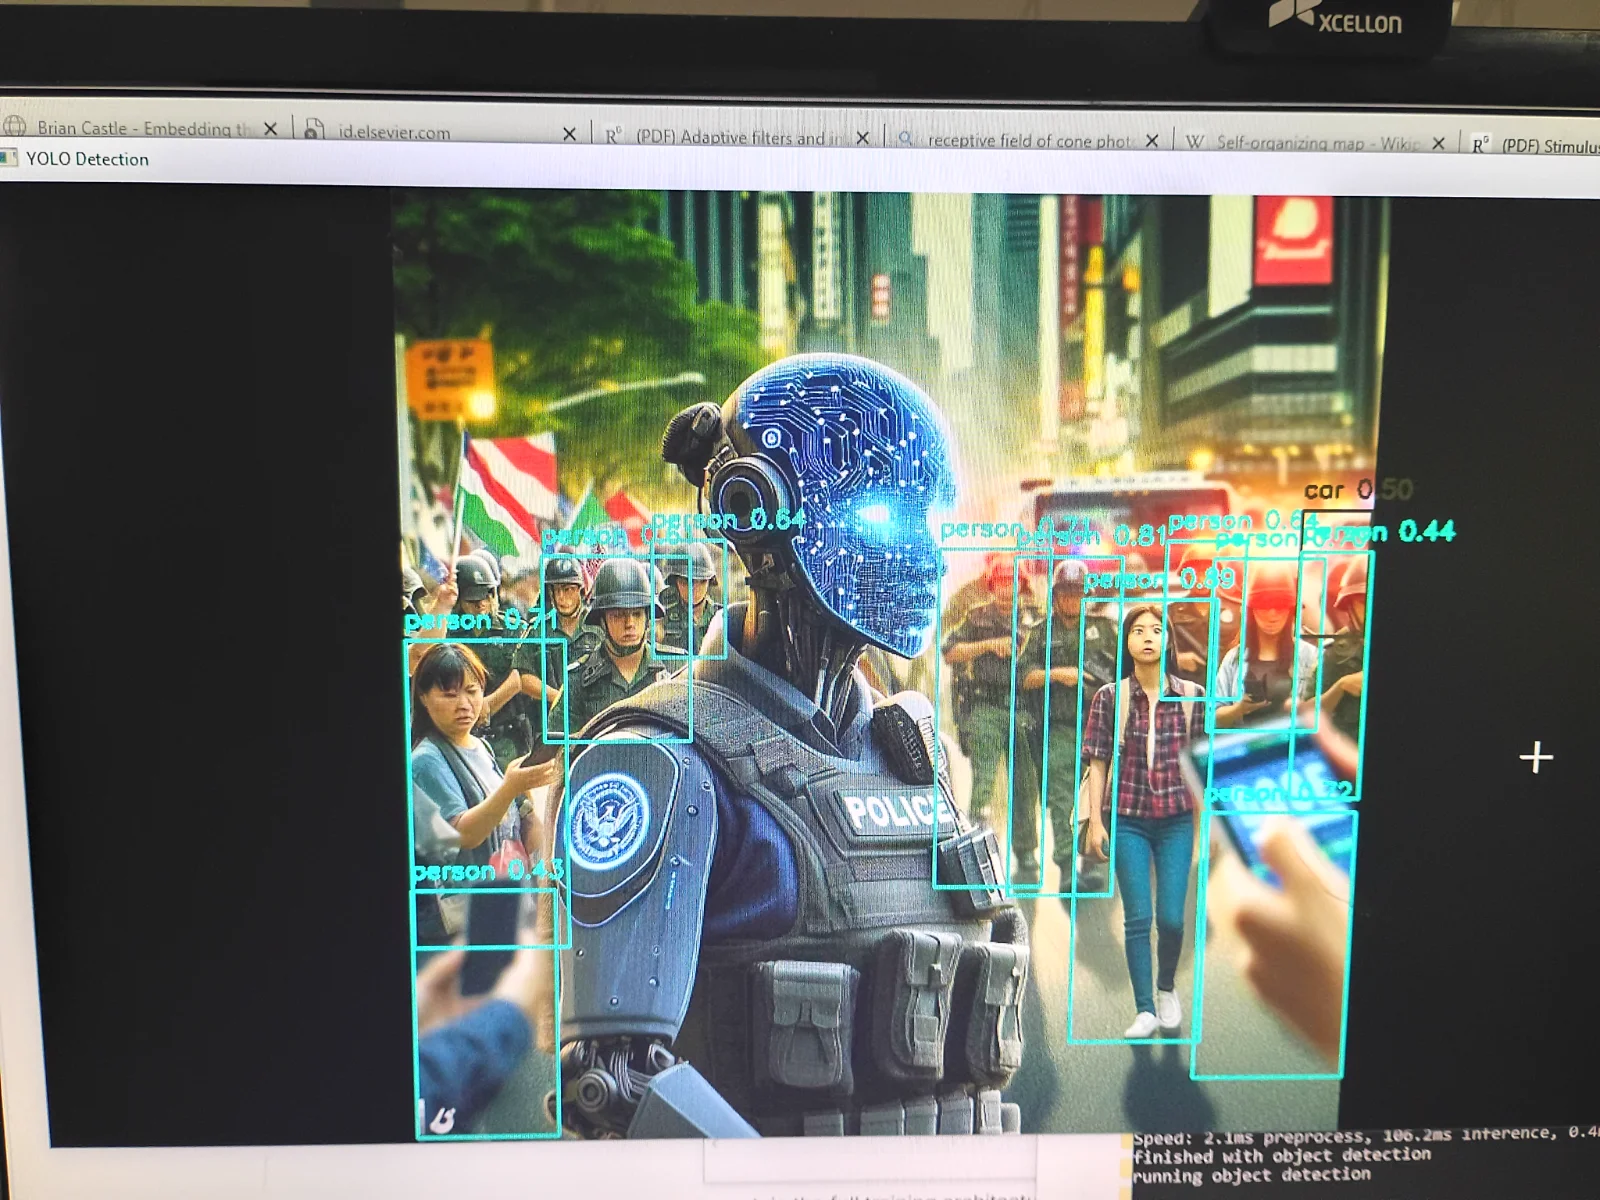Click the page lock icon beside id.elsevier.com

coord(314,130)
